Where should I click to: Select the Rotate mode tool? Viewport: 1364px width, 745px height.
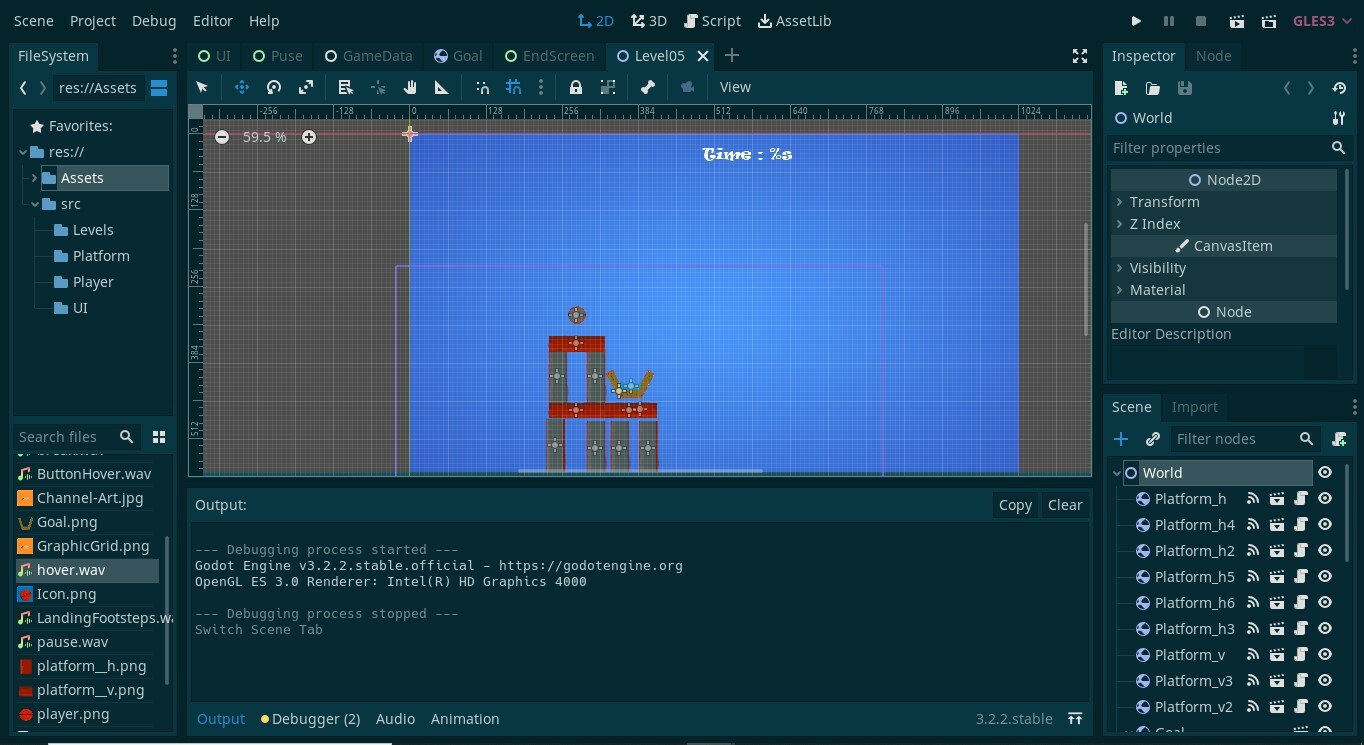[x=274, y=87]
